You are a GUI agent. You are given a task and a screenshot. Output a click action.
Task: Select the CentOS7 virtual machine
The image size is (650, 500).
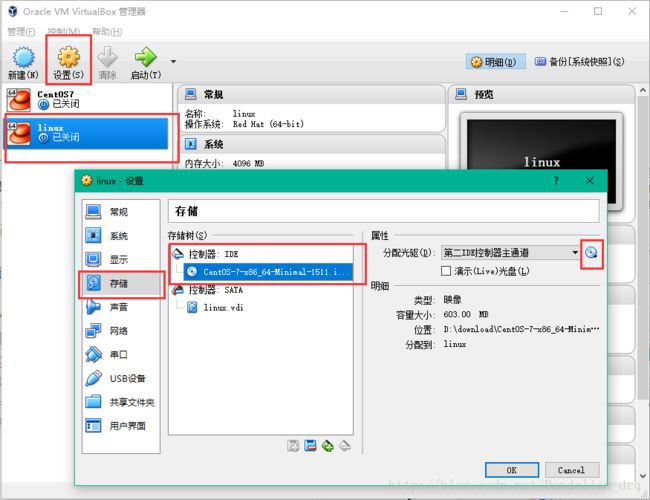[87, 100]
